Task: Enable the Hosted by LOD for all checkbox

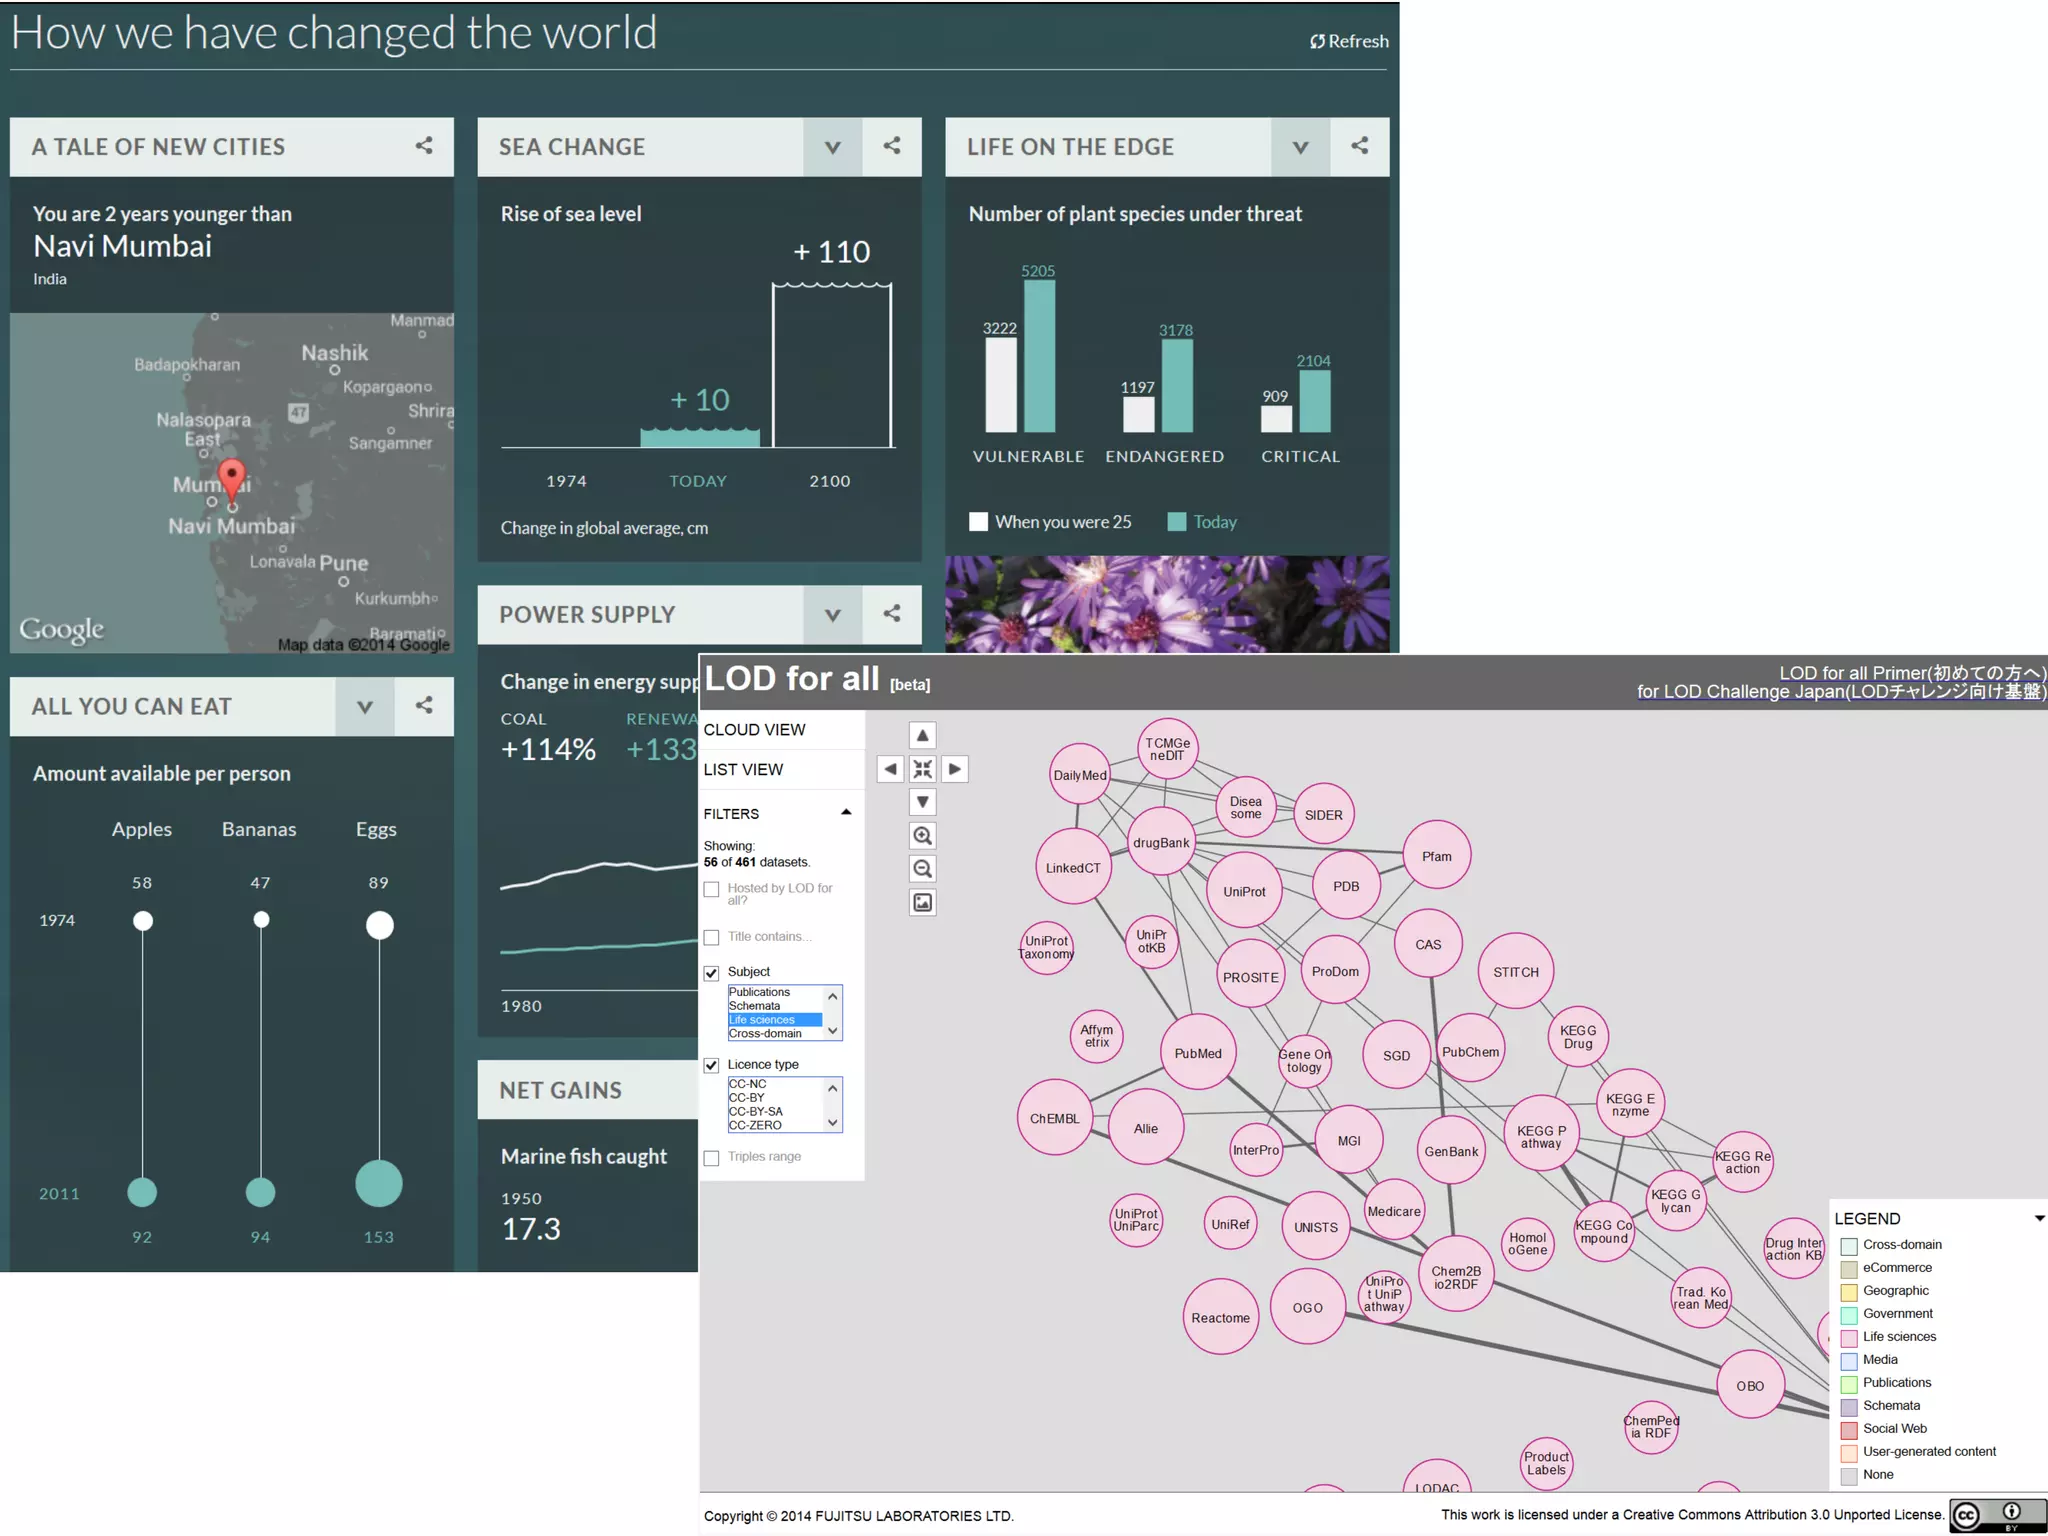Action: [712, 889]
